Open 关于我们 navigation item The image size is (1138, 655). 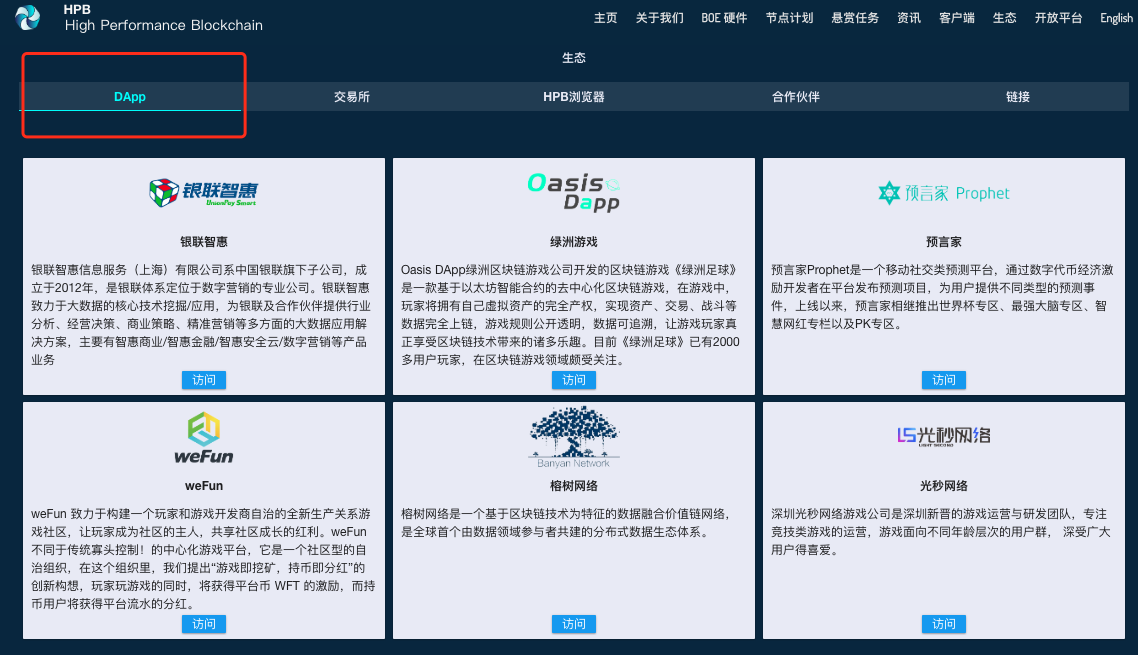point(660,18)
